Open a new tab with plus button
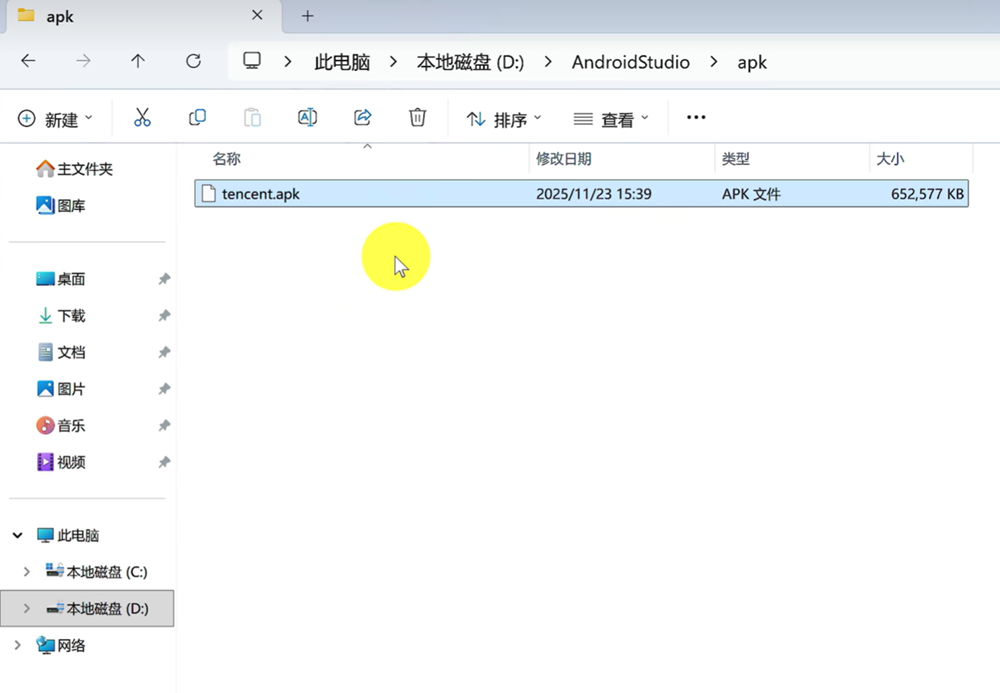 tap(307, 16)
